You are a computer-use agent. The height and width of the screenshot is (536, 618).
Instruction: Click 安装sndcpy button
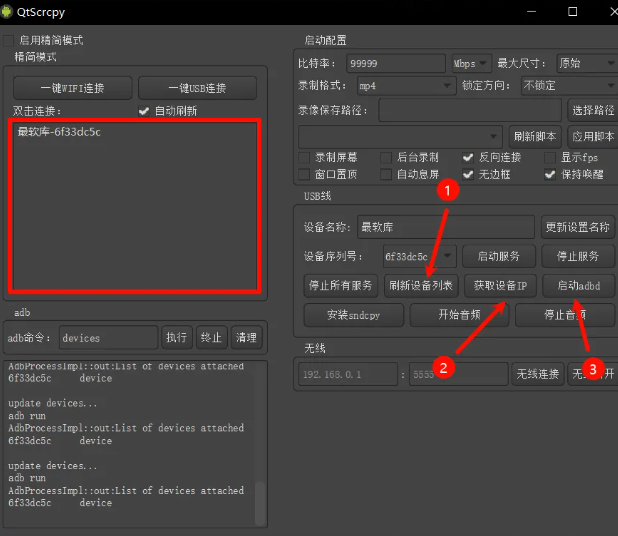353,314
